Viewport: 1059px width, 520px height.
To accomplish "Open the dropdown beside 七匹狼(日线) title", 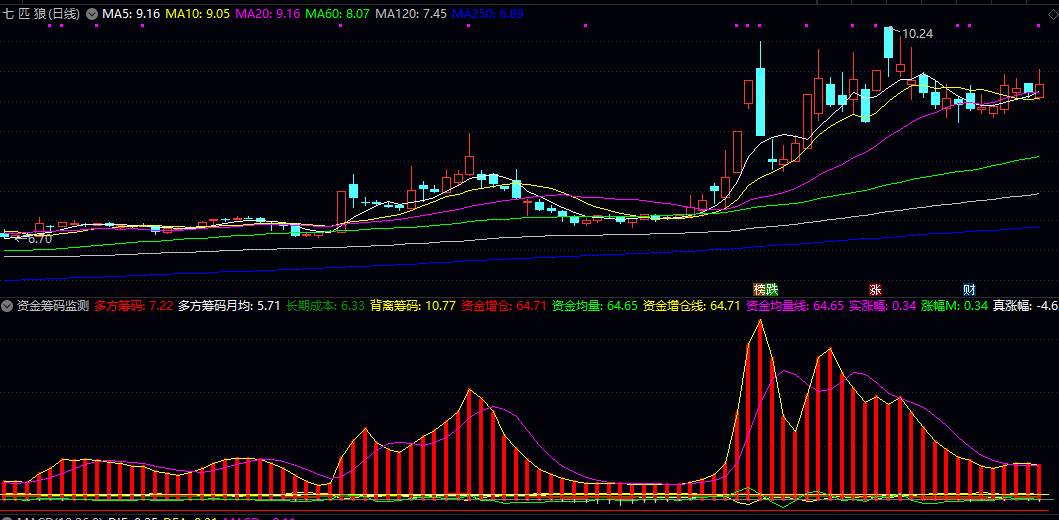I will [92, 15].
